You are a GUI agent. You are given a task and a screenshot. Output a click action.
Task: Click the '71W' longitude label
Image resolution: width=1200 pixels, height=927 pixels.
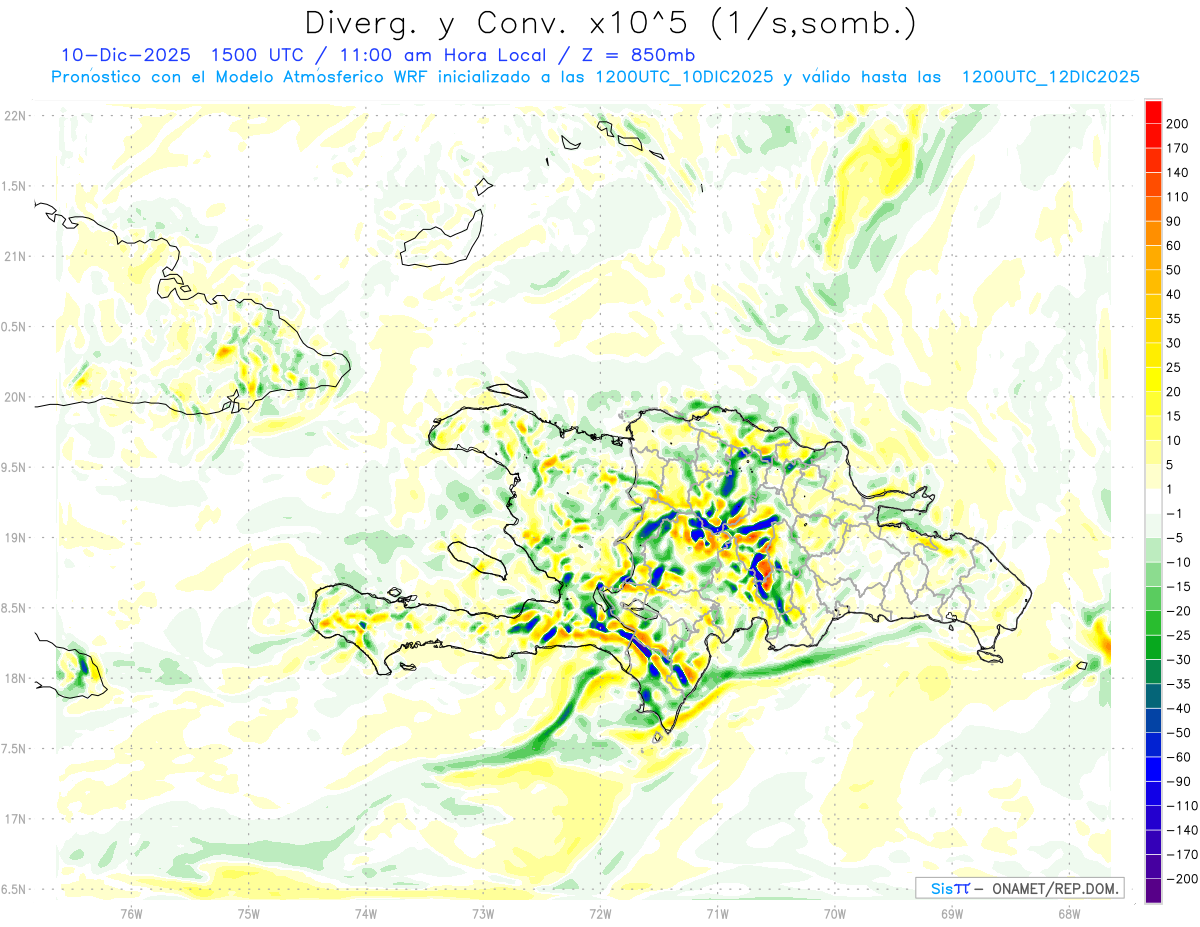pos(717,913)
